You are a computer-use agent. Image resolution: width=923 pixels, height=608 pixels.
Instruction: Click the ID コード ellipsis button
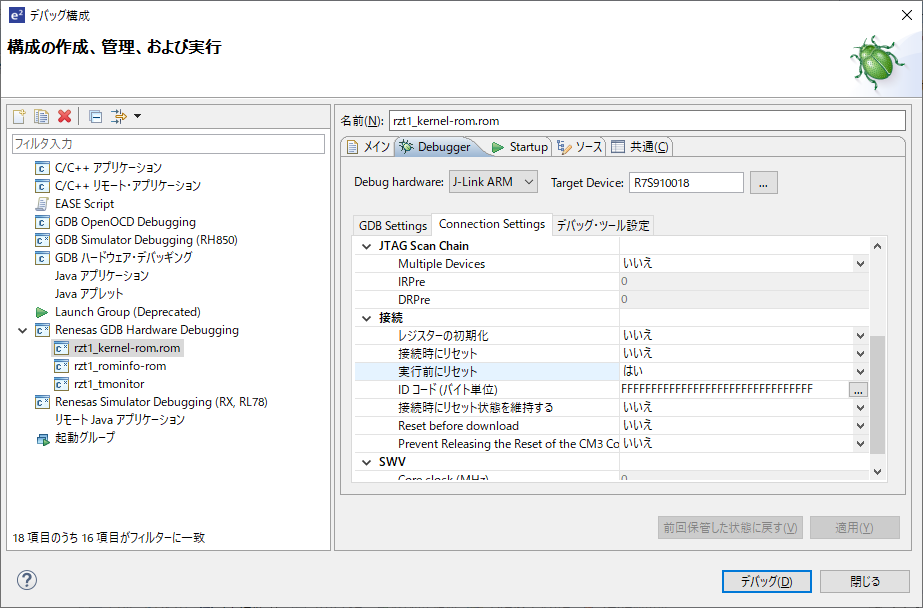(x=858, y=390)
